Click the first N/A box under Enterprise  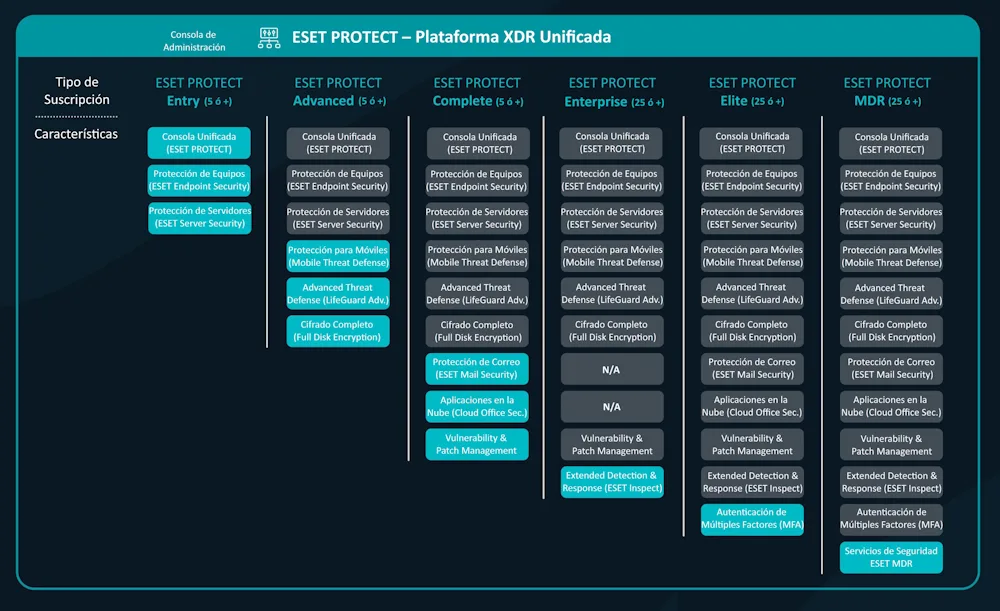pos(612,369)
